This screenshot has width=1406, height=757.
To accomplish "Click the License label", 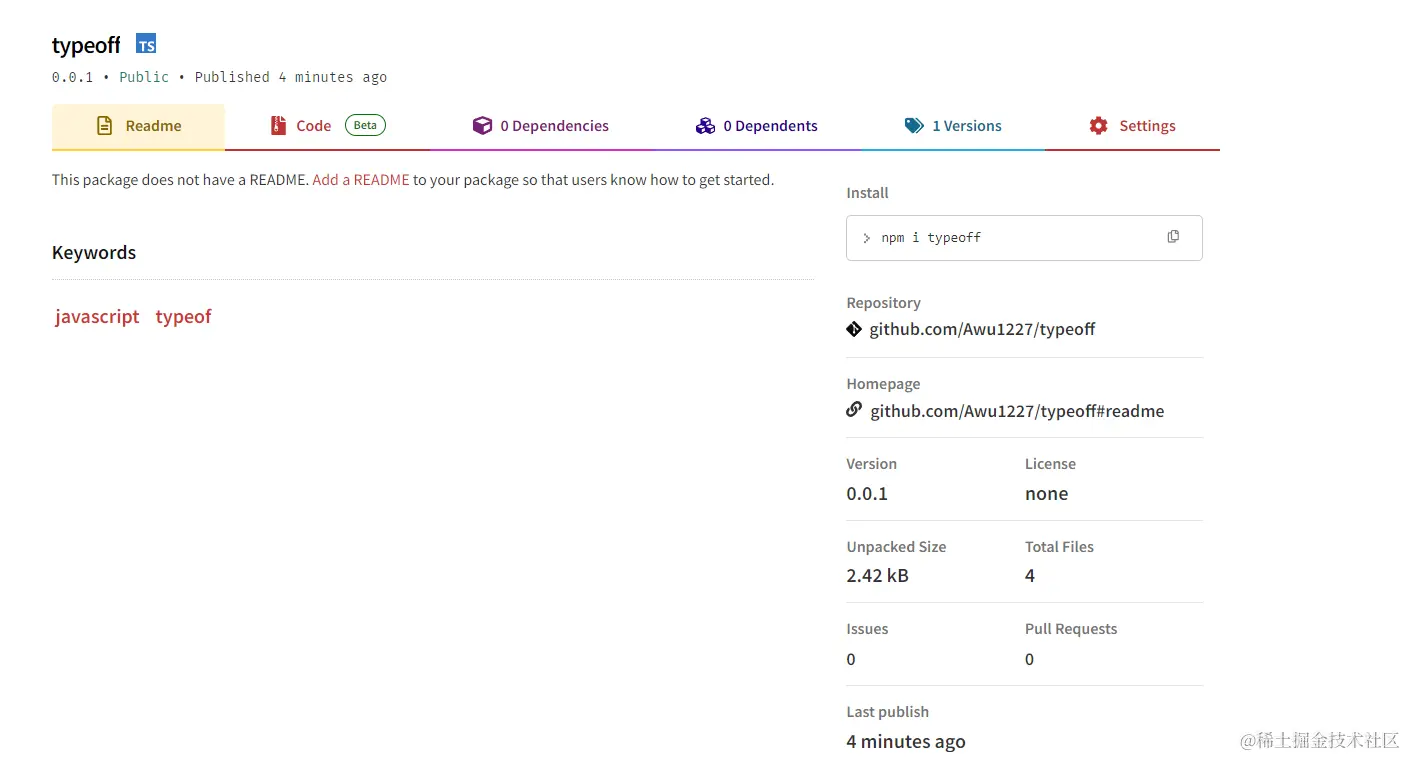I will [x=1050, y=464].
